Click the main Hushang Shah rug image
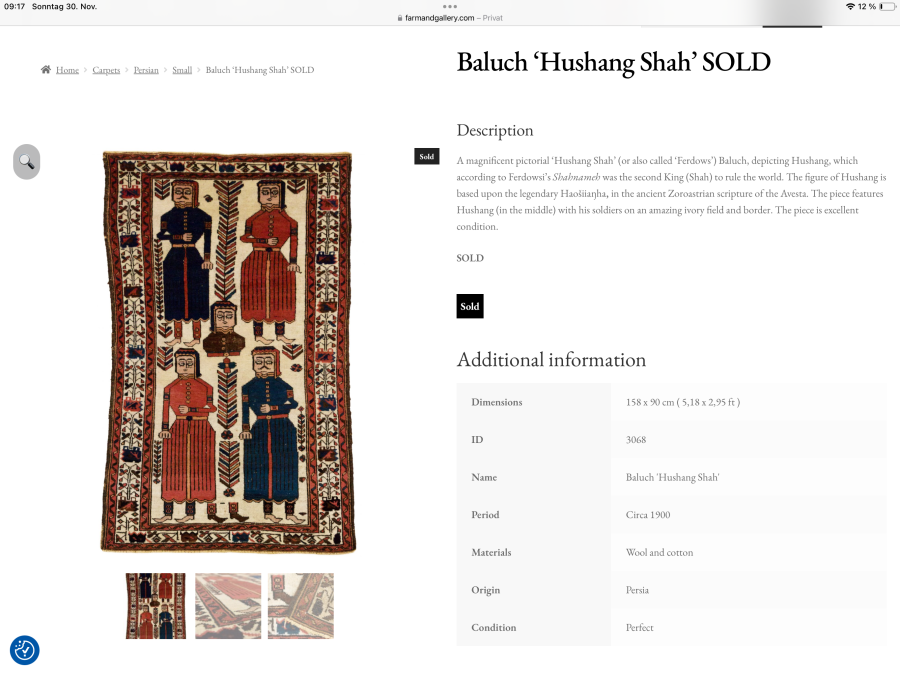The image size is (900, 675). (x=228, y=352)
